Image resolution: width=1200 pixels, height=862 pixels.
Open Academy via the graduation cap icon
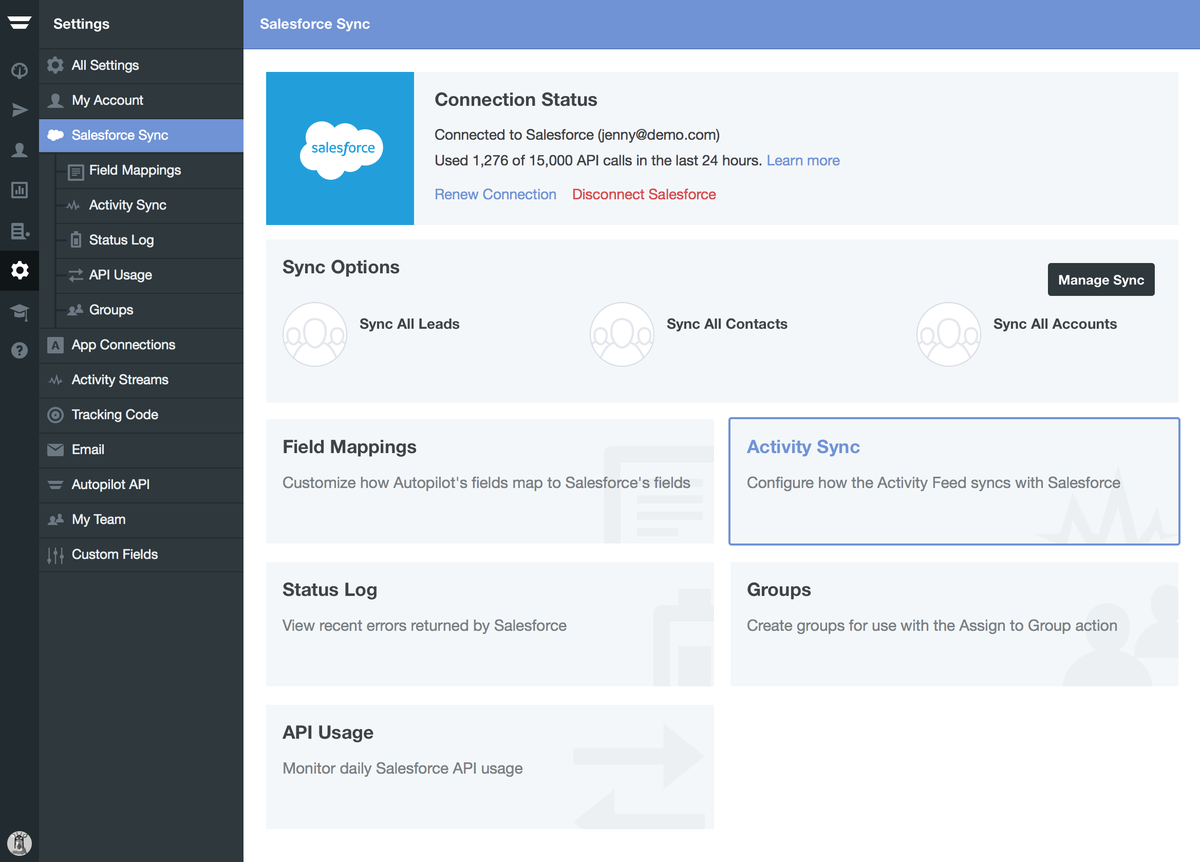coord(19,311)
